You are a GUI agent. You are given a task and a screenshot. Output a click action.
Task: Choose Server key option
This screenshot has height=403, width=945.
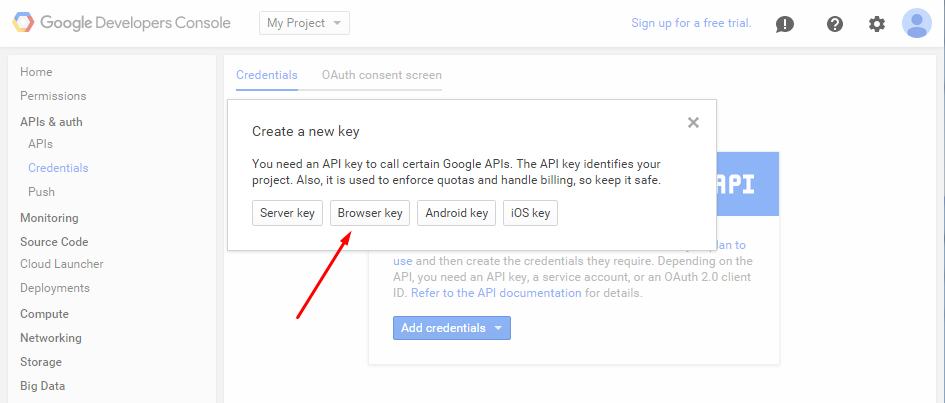(x=287, y=213)
